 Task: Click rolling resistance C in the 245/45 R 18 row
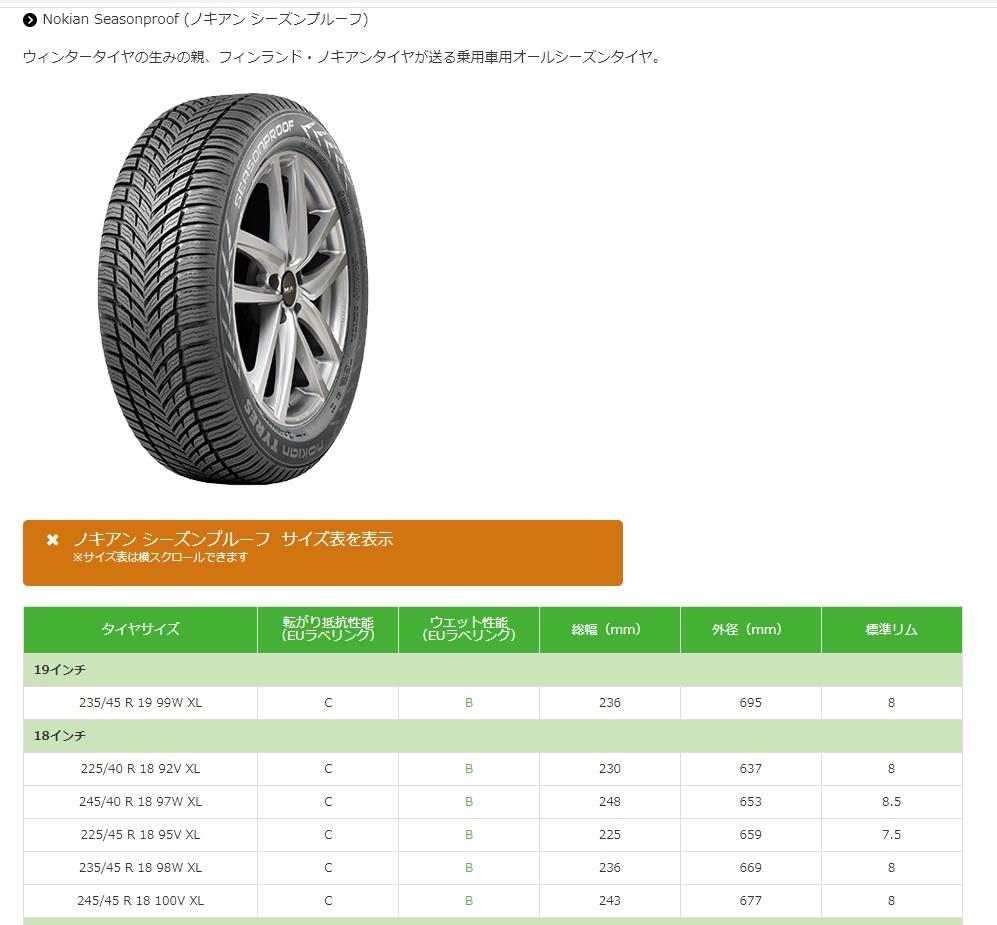click(x=328, y=901)
